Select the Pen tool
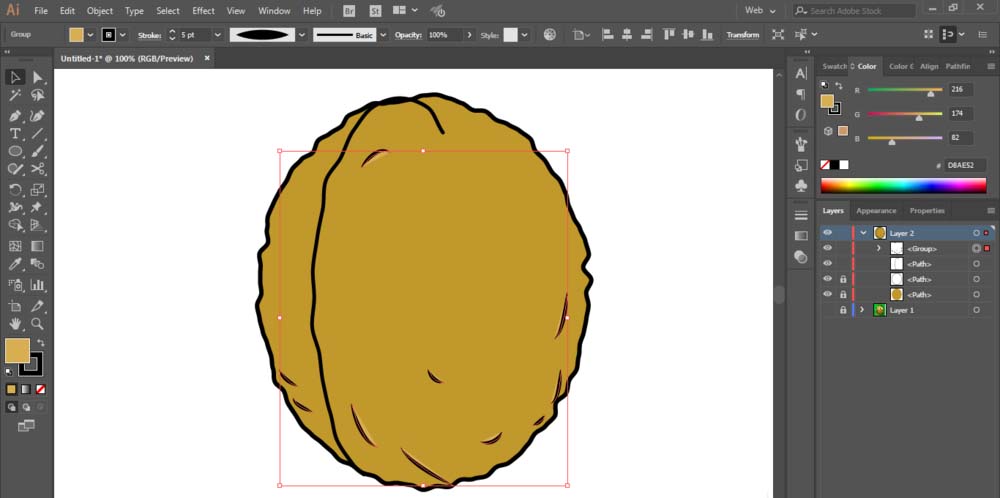 pyautogui.click(x=15, y=115)
